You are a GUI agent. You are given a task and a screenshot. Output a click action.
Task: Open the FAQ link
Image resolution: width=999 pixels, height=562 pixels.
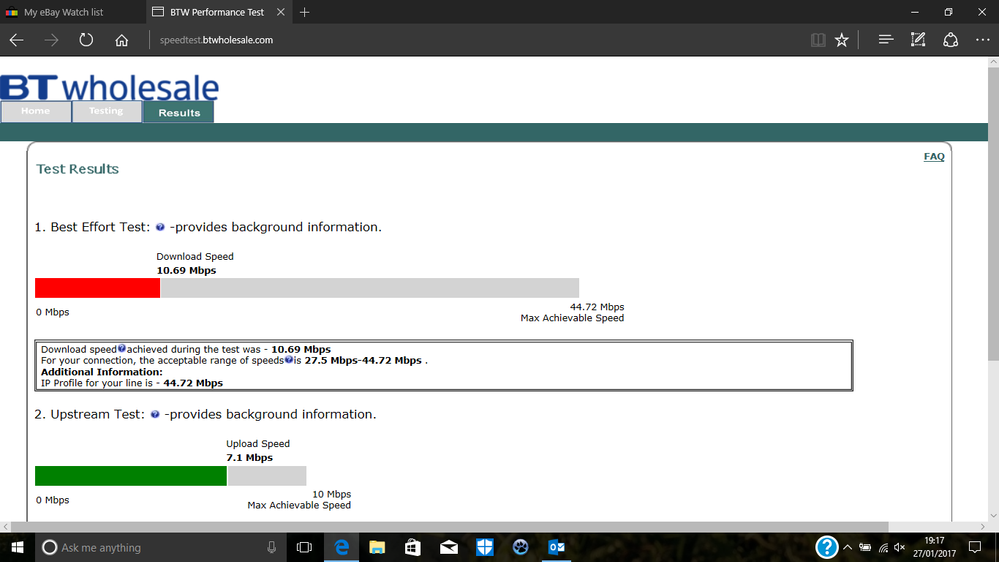934,157
